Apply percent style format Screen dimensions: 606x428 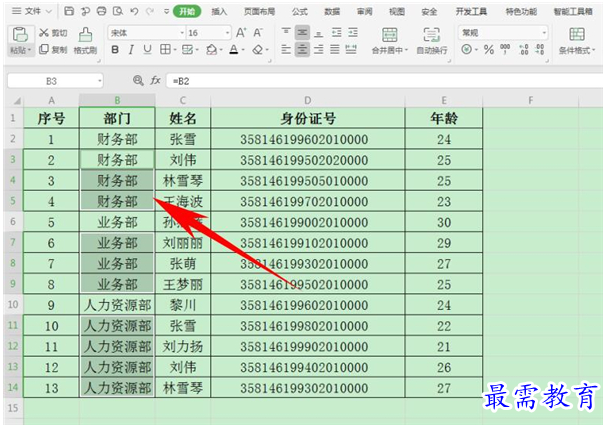(489, 49)
